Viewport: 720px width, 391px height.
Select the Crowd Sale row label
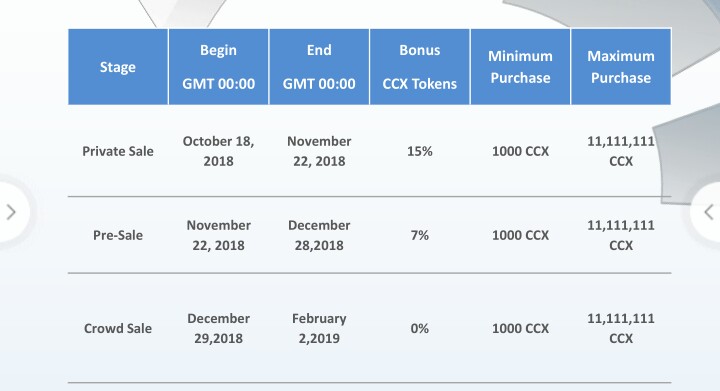pos(118,329)
